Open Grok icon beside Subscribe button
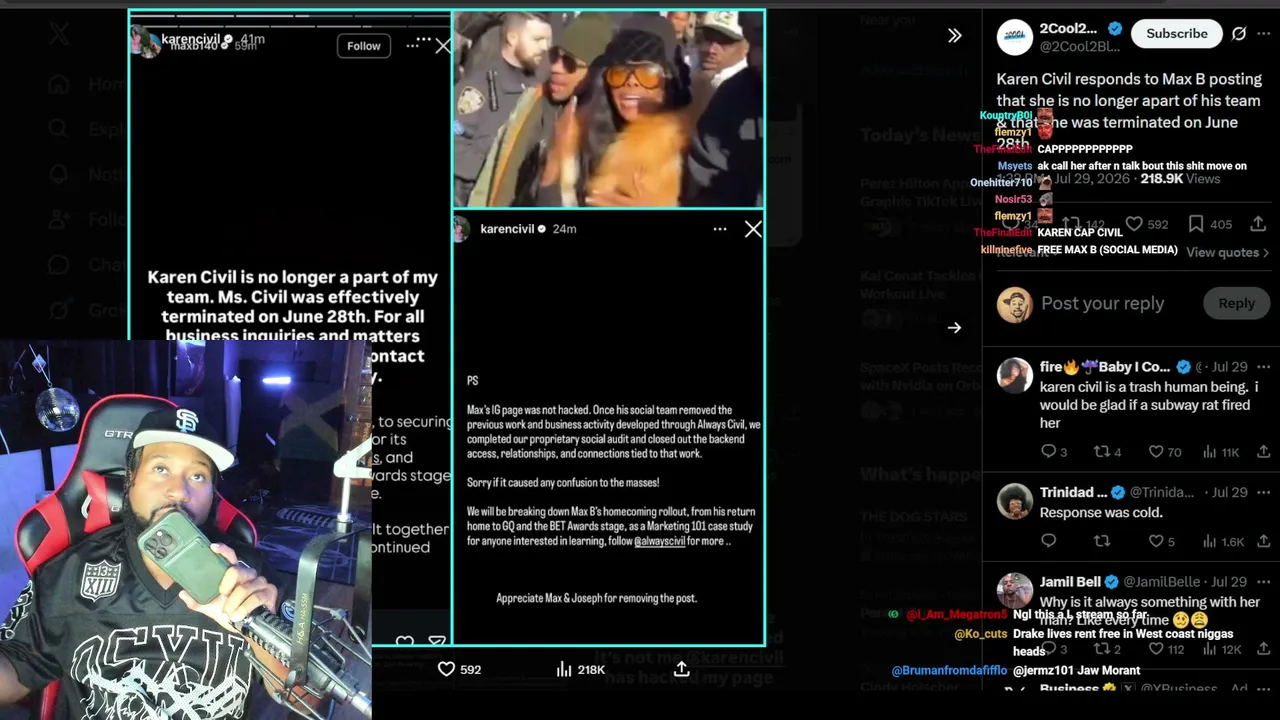Viewport: 1280px width, 720px height. coord(1239,33)
